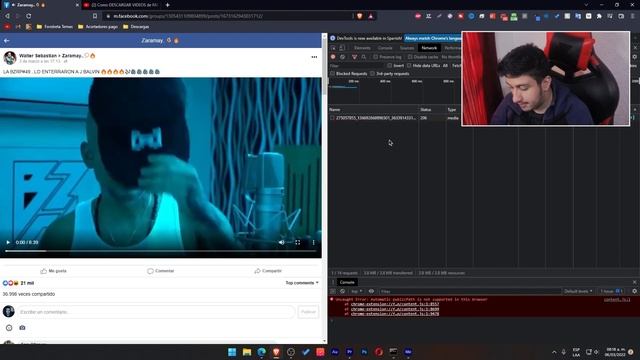Click the Compartir share button
640x360 pixels.
[268, 271]
